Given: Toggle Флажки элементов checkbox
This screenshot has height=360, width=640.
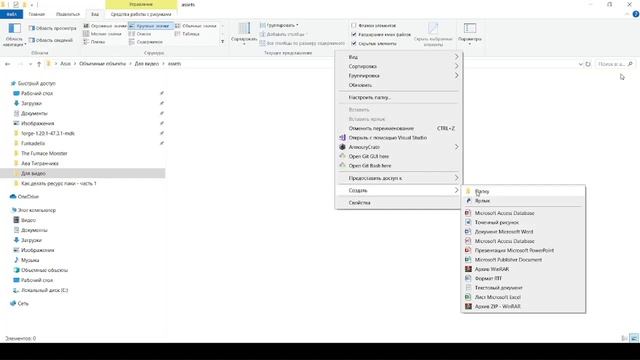Looking at the screenshot, I should 354,25.
